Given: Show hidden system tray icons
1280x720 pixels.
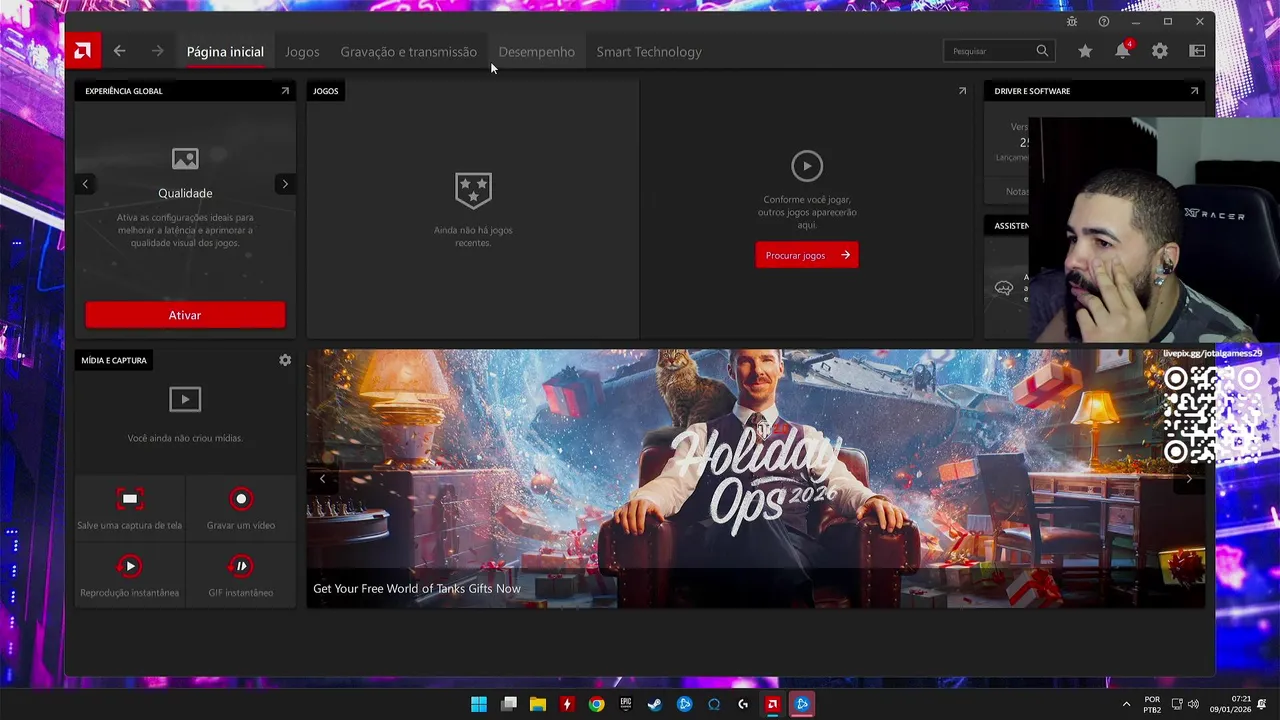Looking at the screenshot, I should [1126, 704].
